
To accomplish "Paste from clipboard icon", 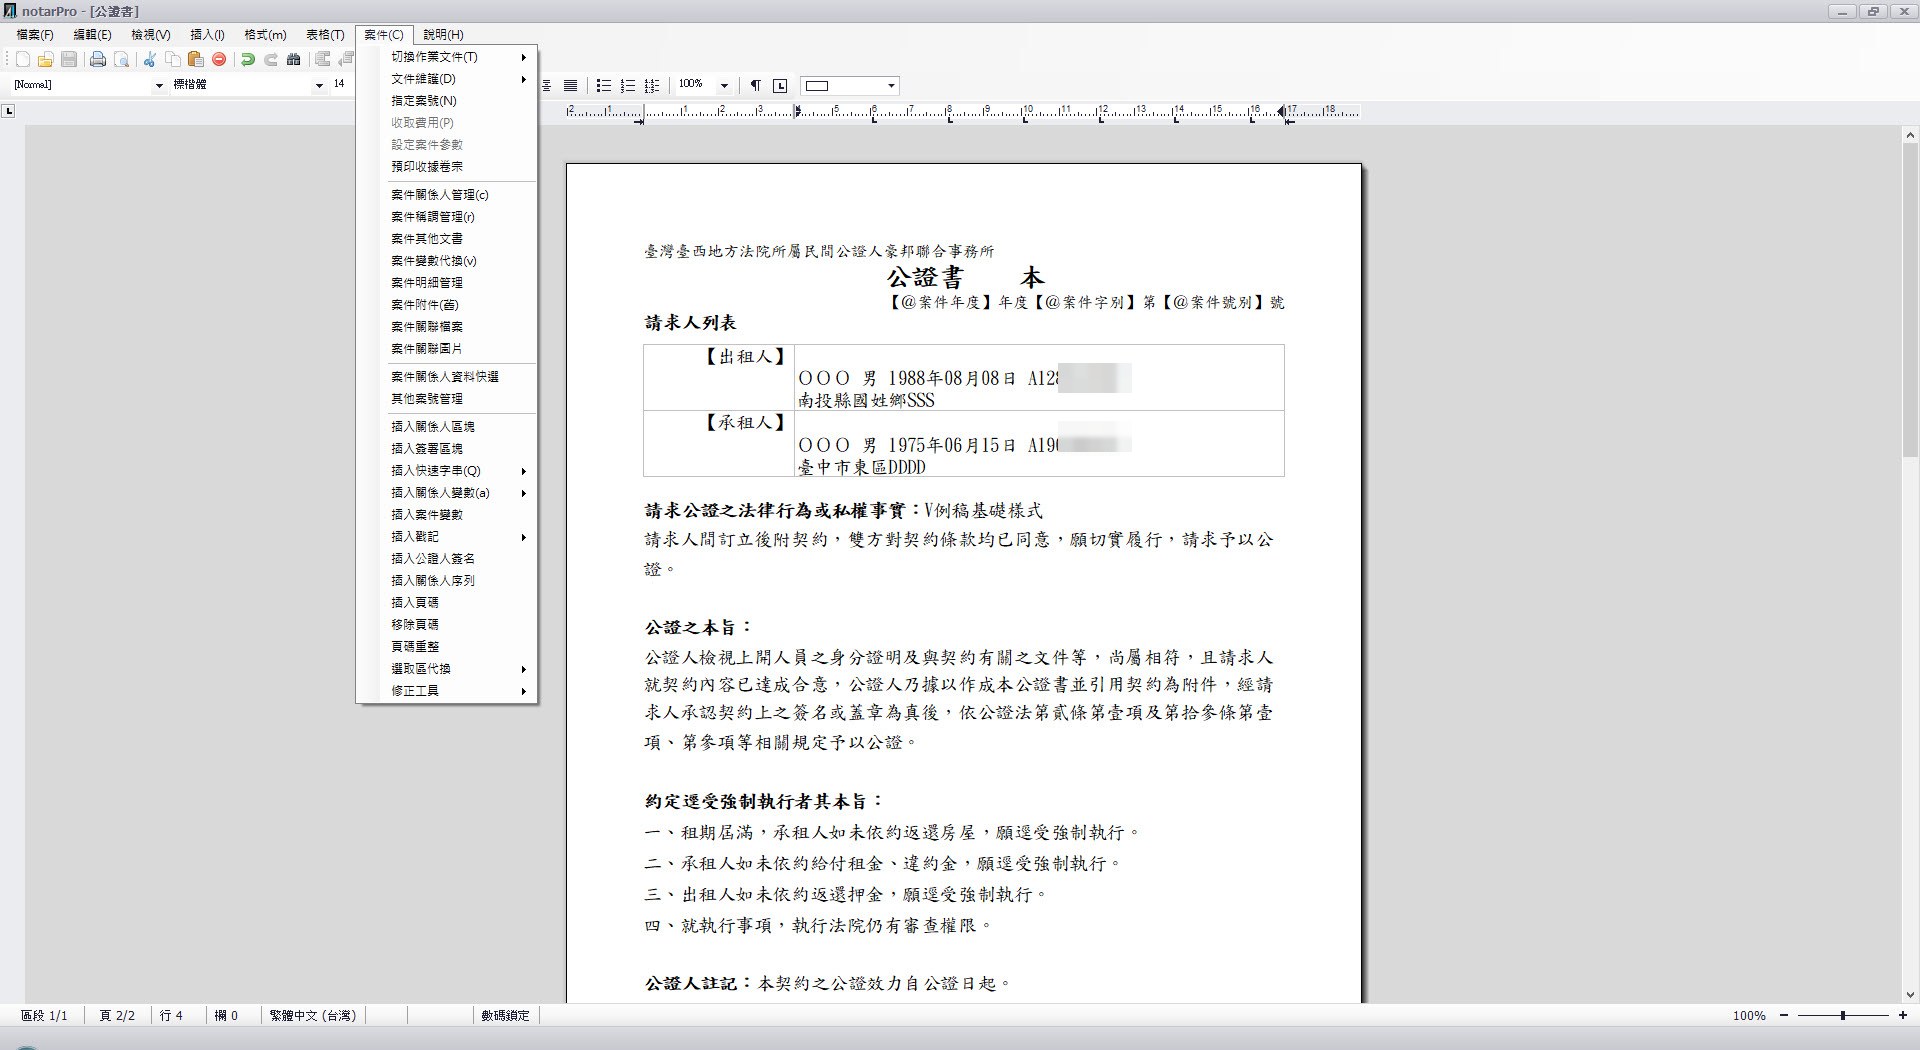I will 196,60.
